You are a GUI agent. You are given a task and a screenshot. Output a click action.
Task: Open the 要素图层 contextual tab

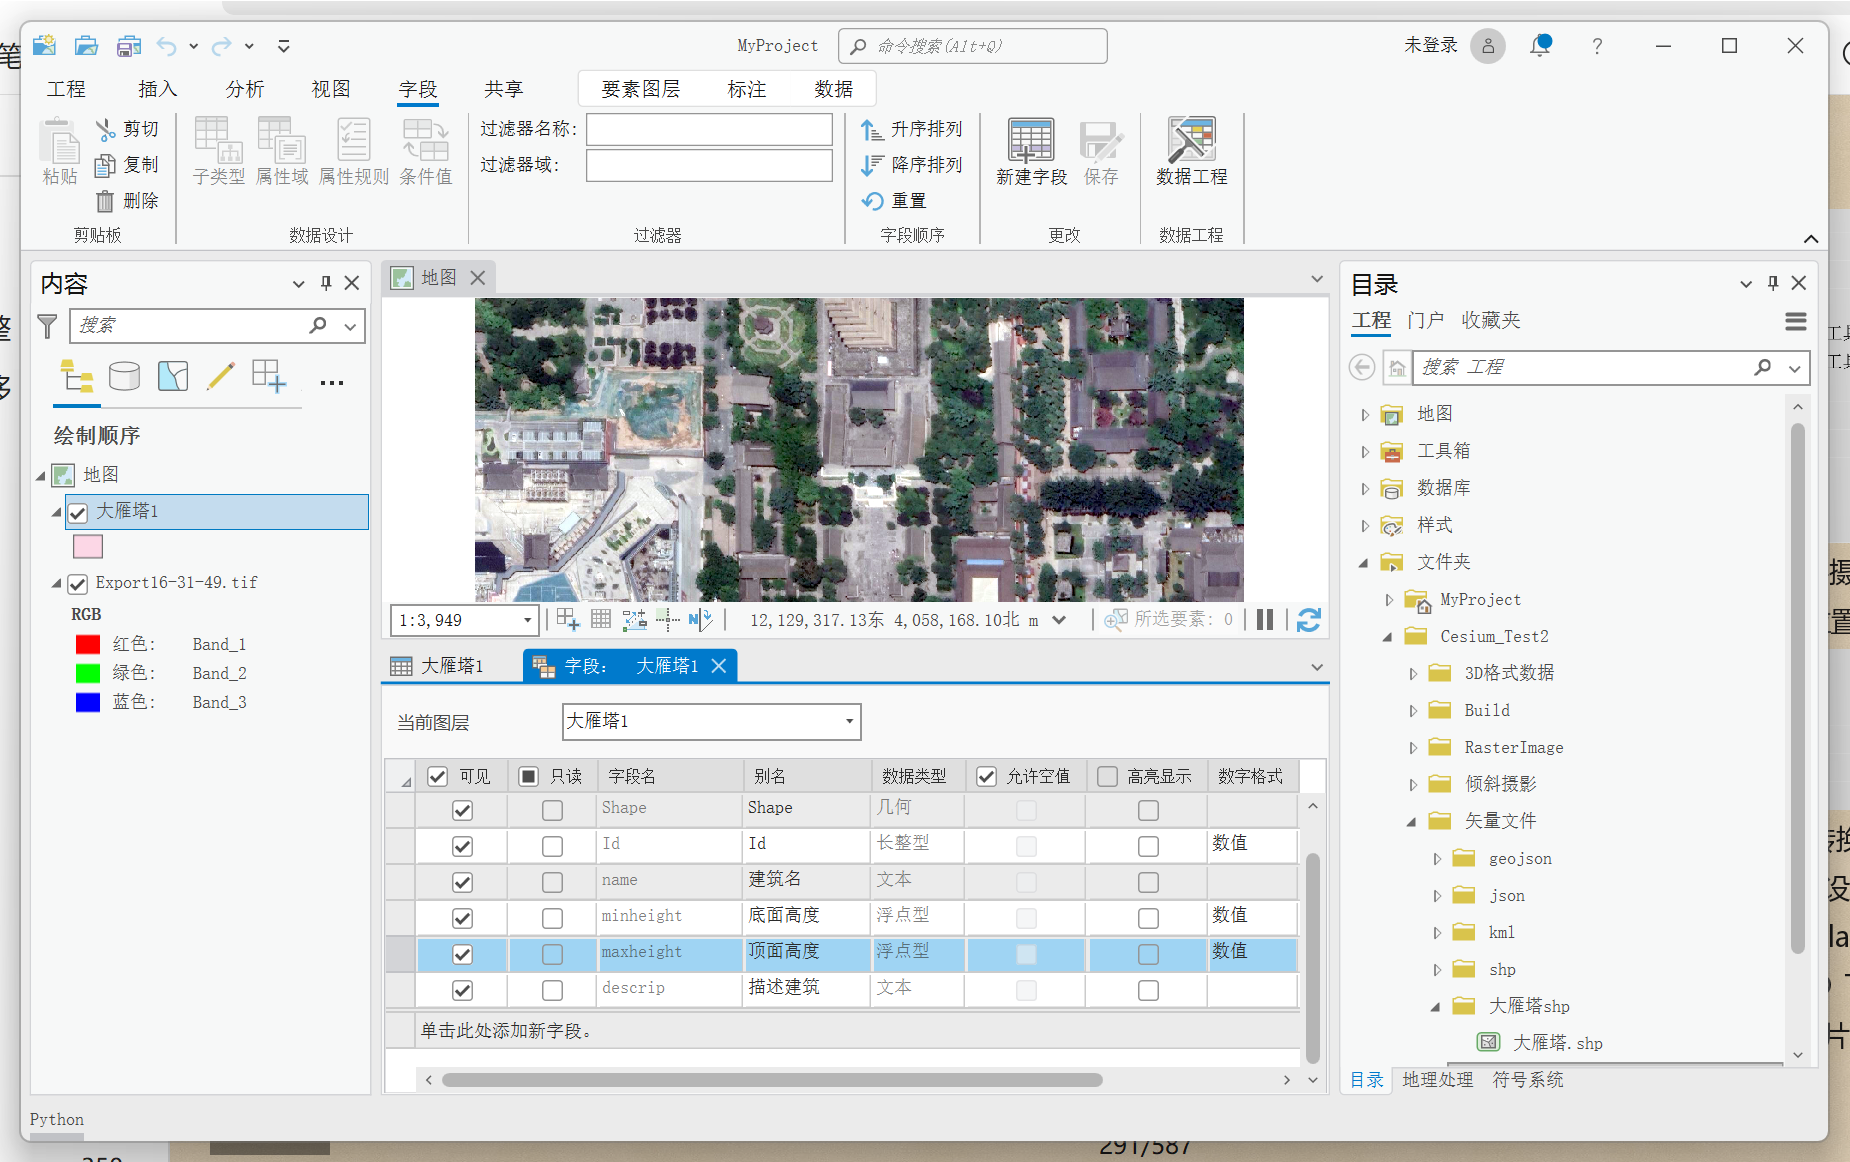coord(641,89)
